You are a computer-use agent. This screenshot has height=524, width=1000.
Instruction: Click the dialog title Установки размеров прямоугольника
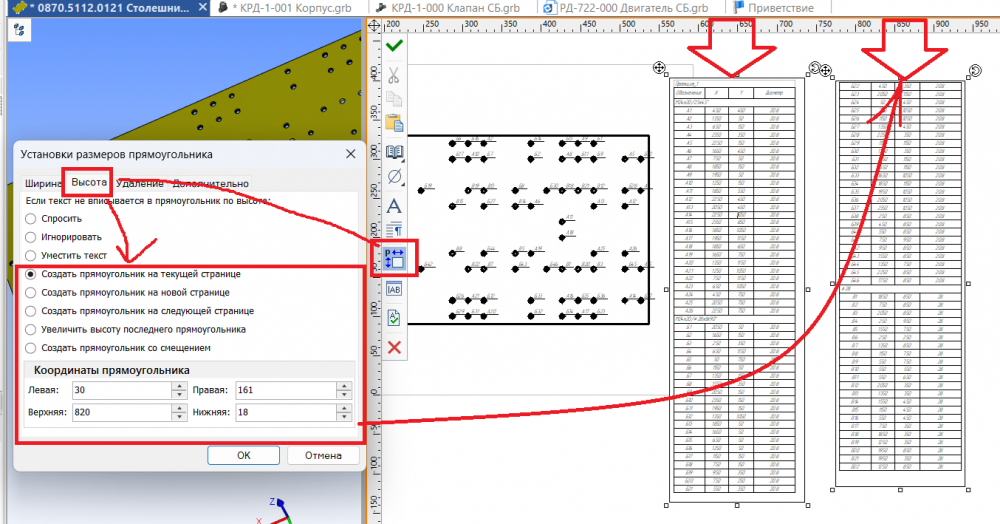pos(117,154)
